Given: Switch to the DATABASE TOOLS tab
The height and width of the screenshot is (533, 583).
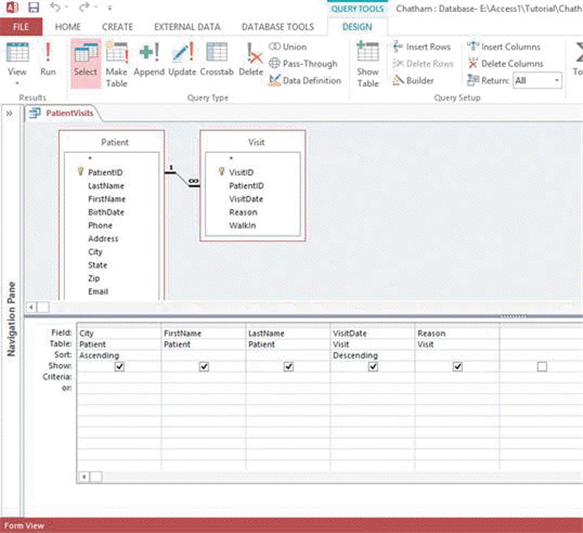Looking at the screenshot, I should click(x=278, y=27).
